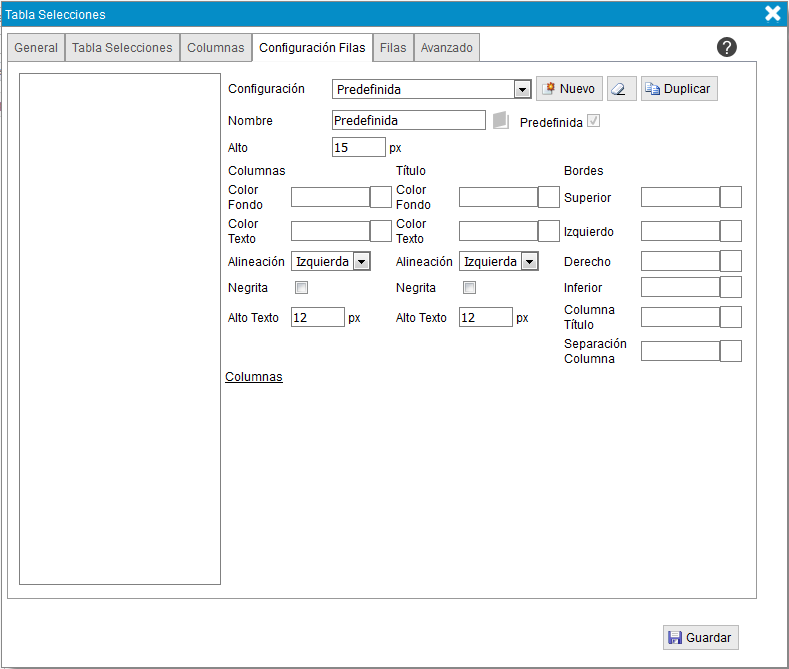Click the underlined Columnas link
This screenshot has width=789, height=669.
254,377
